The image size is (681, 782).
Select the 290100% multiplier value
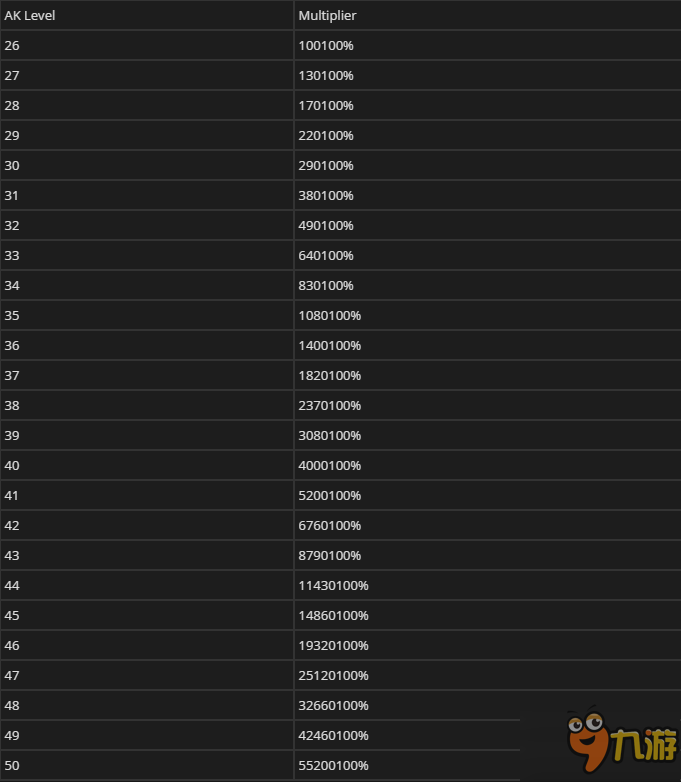[x=326, y=166]
